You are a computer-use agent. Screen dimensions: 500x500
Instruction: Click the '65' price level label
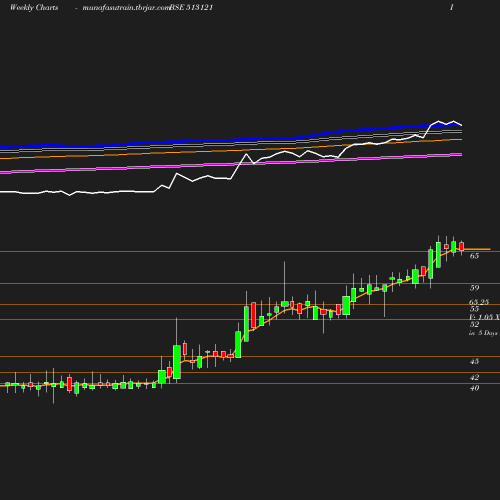[x=474, y=256]
